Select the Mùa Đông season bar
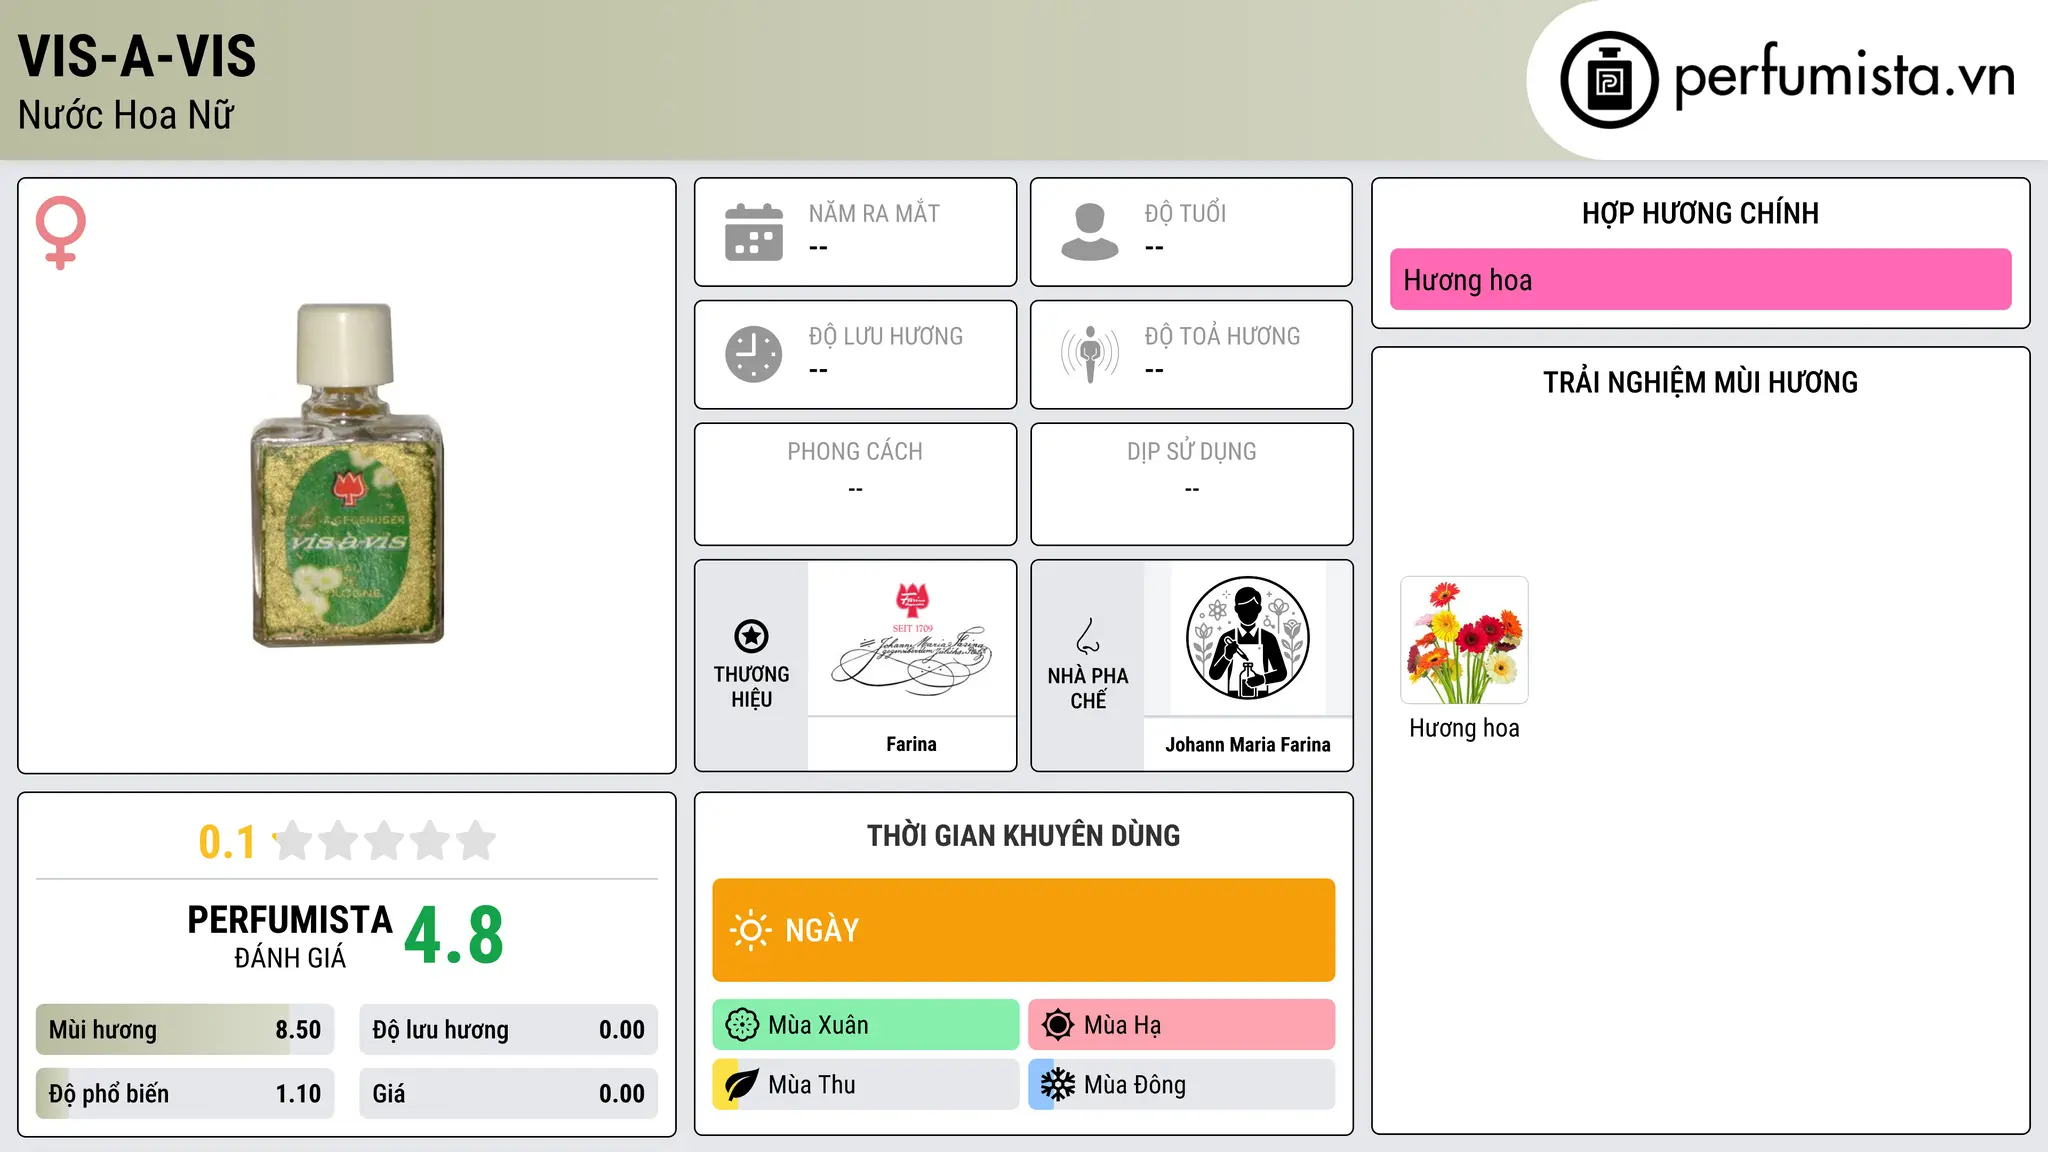Viewport: 2048px width, 1152px height. (1182, 1085)
